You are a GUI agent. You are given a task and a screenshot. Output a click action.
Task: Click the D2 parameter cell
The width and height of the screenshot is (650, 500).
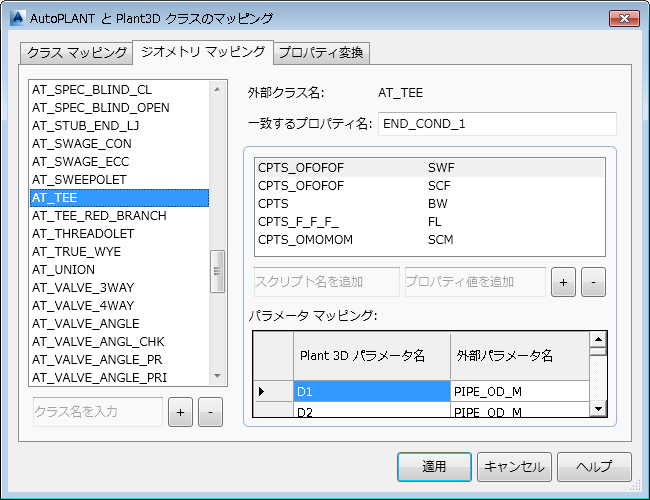(x=372, y=410)
